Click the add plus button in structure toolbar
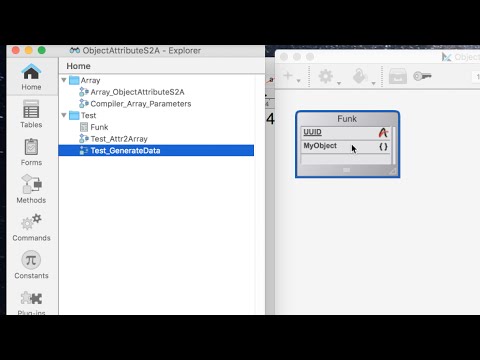480x360 pixels. coord(288,76)
